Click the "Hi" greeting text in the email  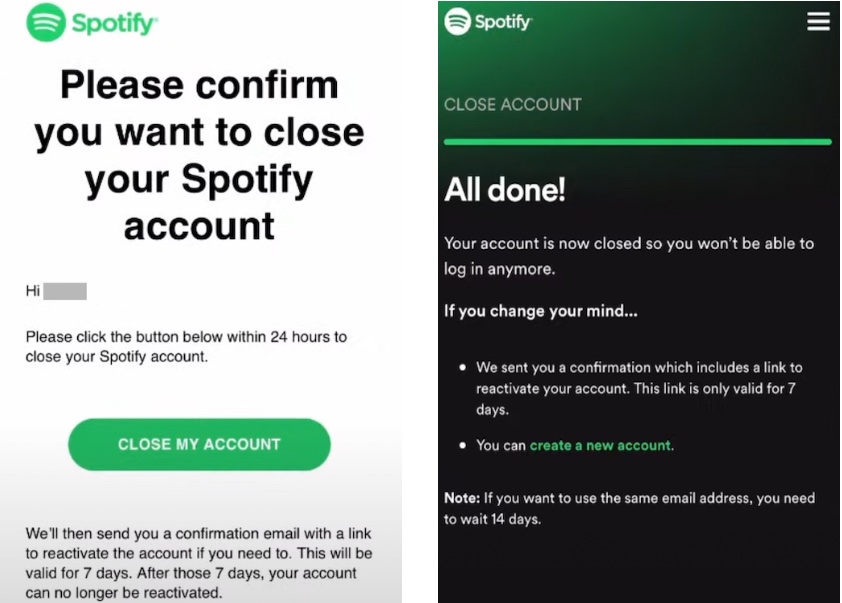33,292
